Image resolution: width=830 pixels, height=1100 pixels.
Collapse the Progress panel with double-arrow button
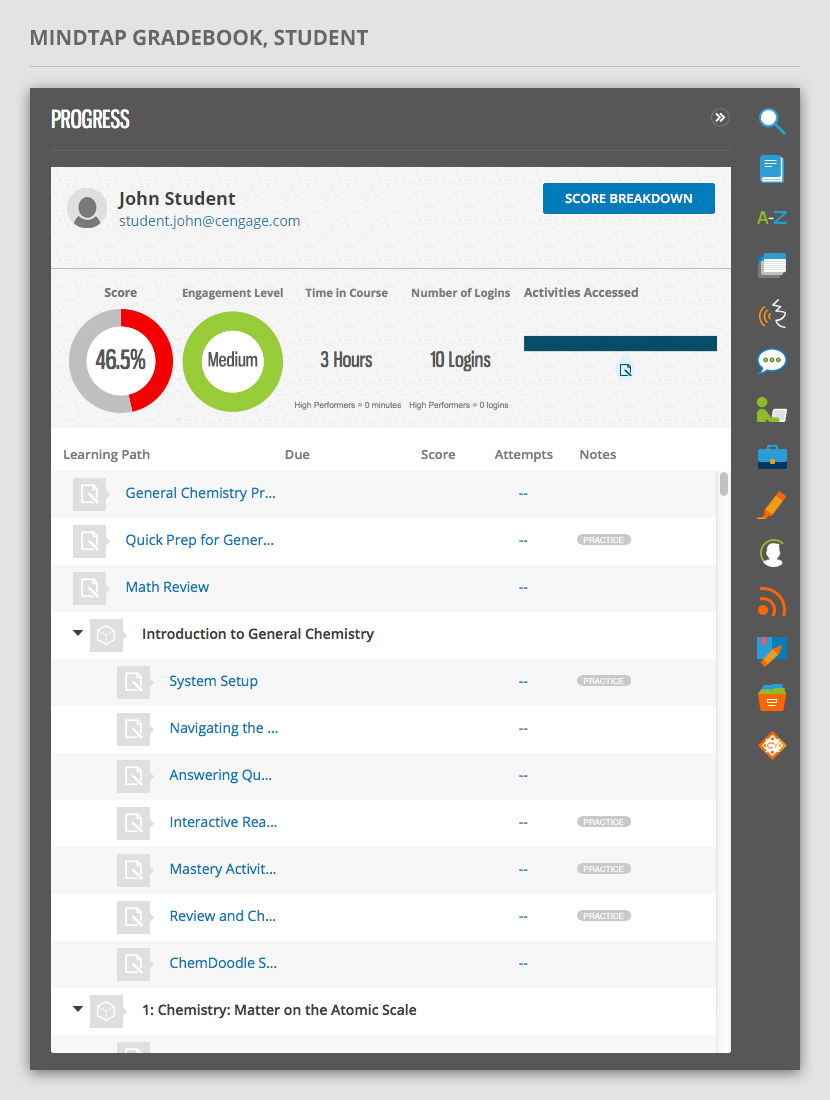(x=720, y=118)
